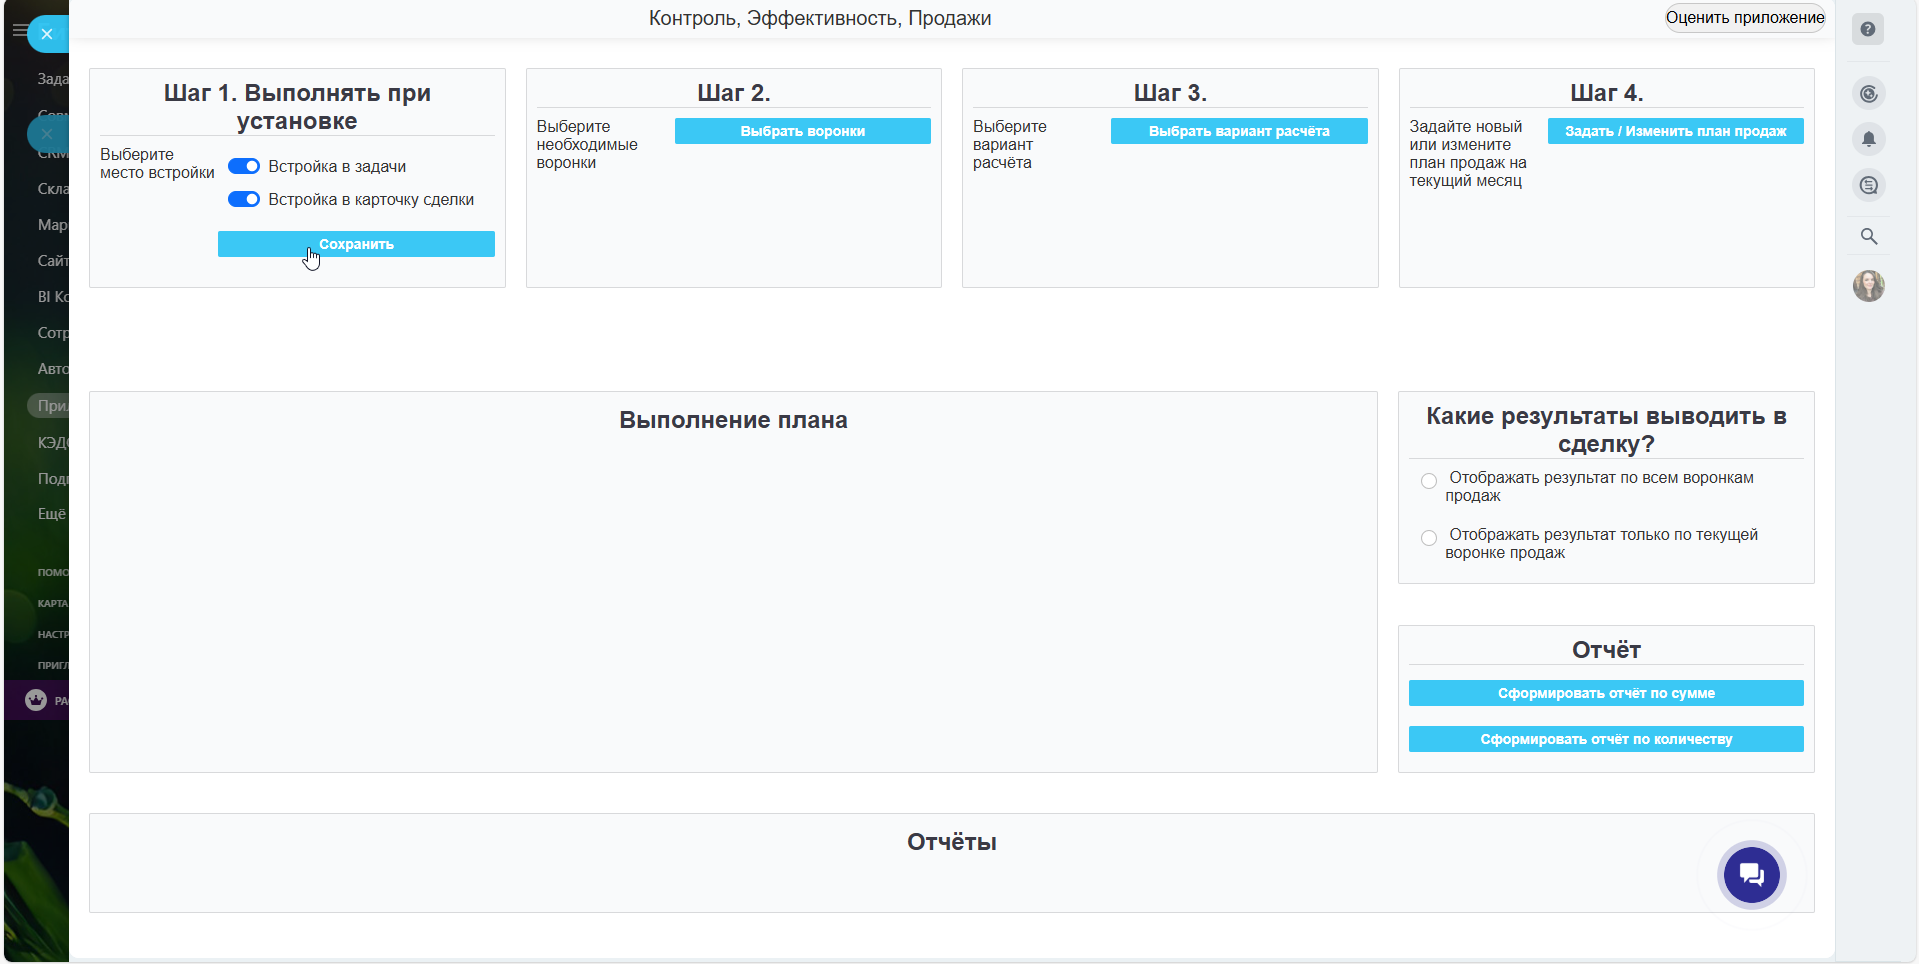This screenshot has height=964, width=1919.
Task: Click the Выполнение плана heading
Action: [733, 420]
